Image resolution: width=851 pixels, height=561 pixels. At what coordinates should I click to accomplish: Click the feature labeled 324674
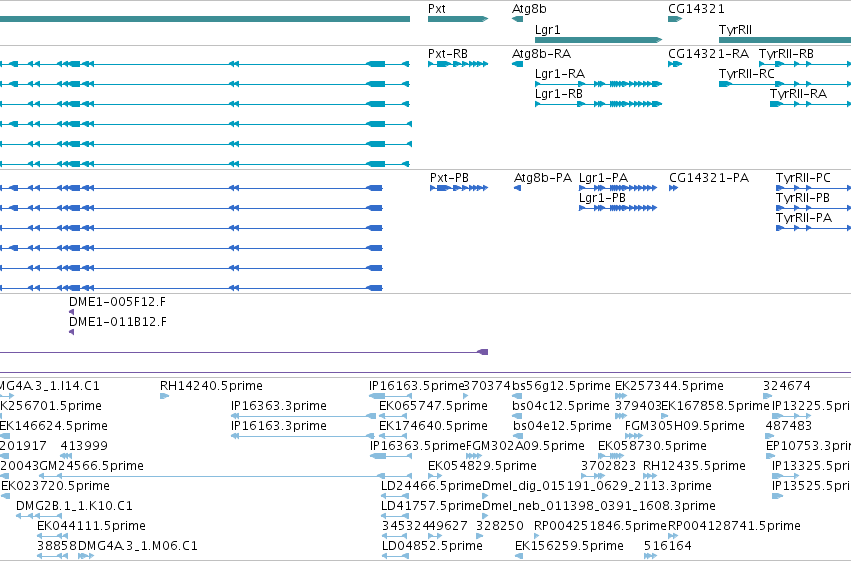coord(767,396)
